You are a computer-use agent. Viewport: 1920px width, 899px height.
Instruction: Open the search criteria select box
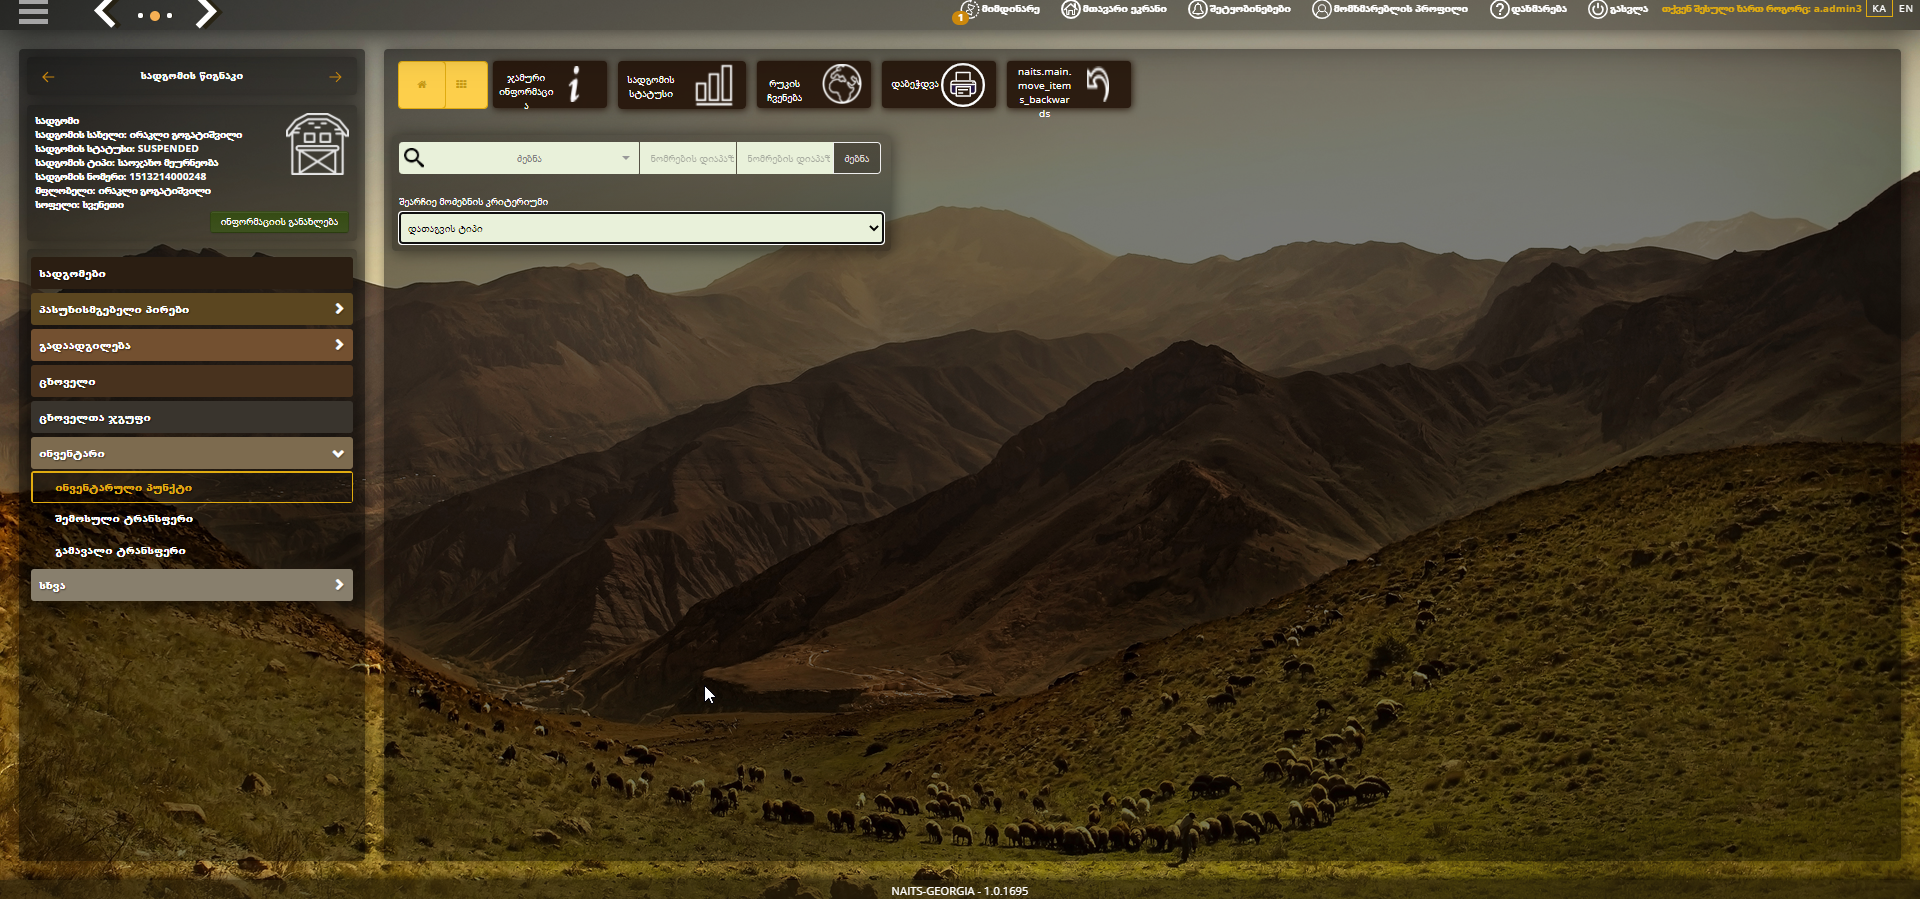(641, 228)
